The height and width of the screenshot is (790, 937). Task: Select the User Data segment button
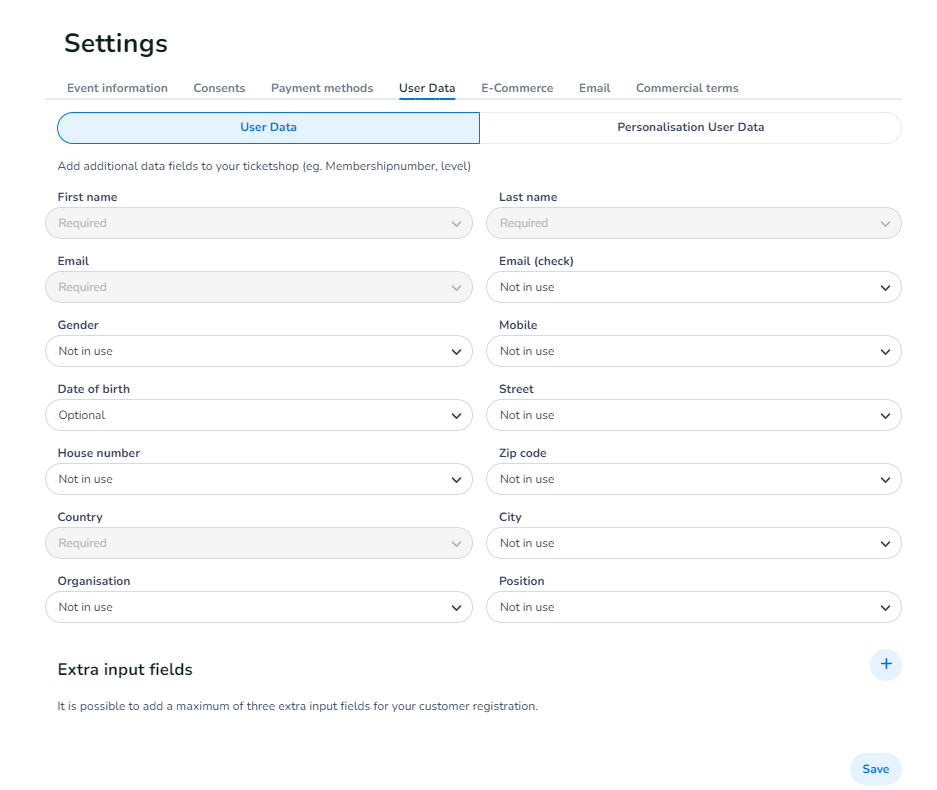tap(268, 128)
